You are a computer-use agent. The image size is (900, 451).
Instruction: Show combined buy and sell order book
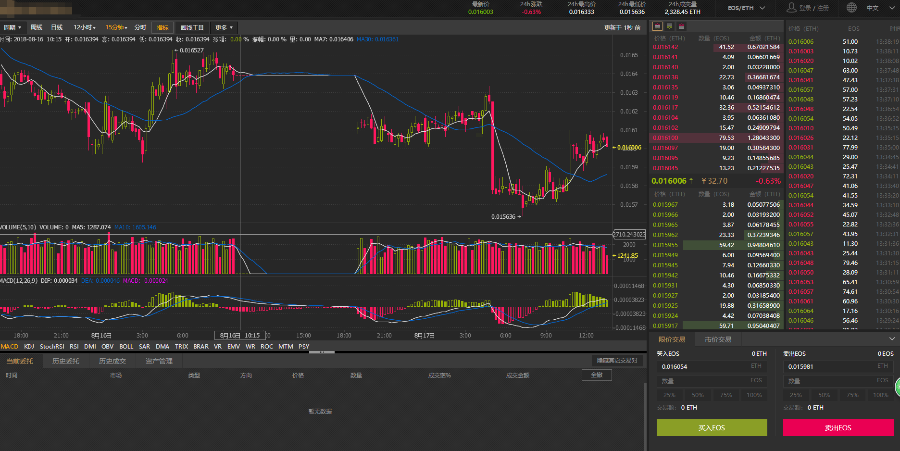point(656,27)
